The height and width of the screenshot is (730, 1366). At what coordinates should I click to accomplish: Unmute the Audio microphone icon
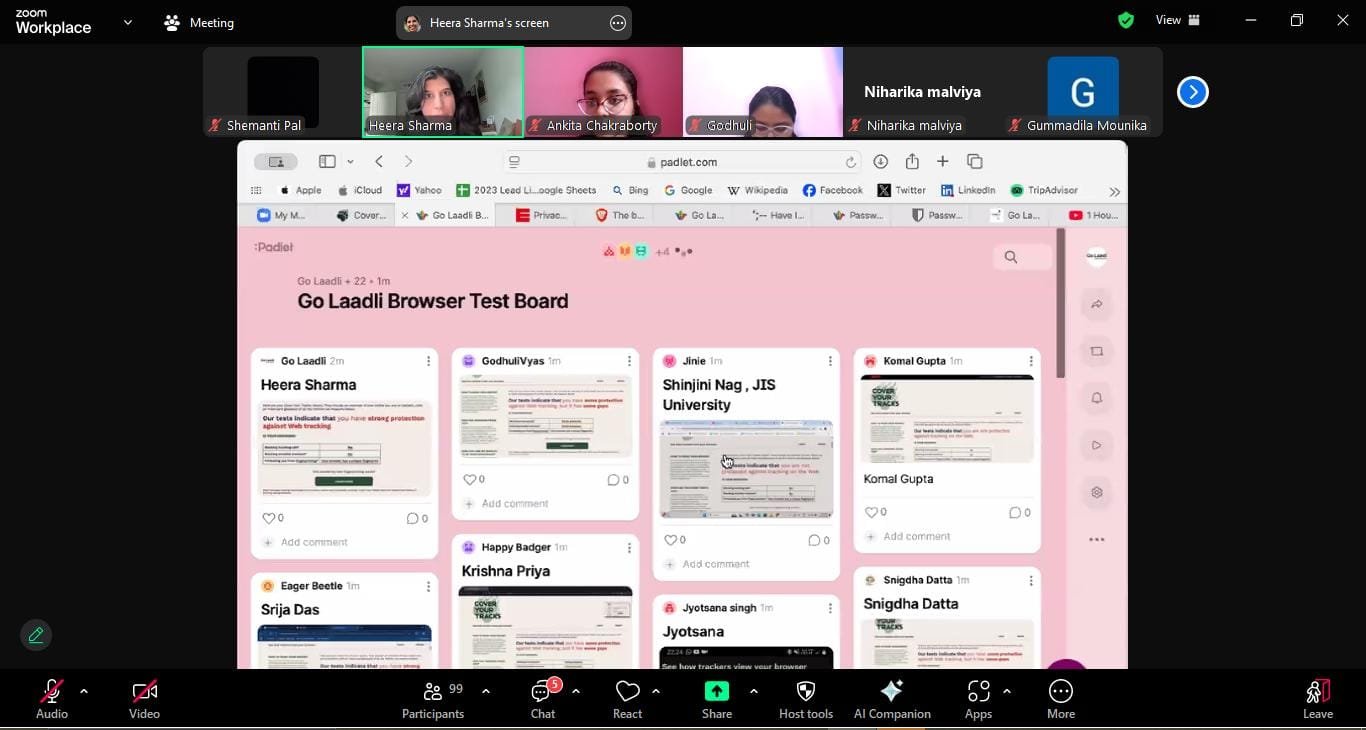51,691
